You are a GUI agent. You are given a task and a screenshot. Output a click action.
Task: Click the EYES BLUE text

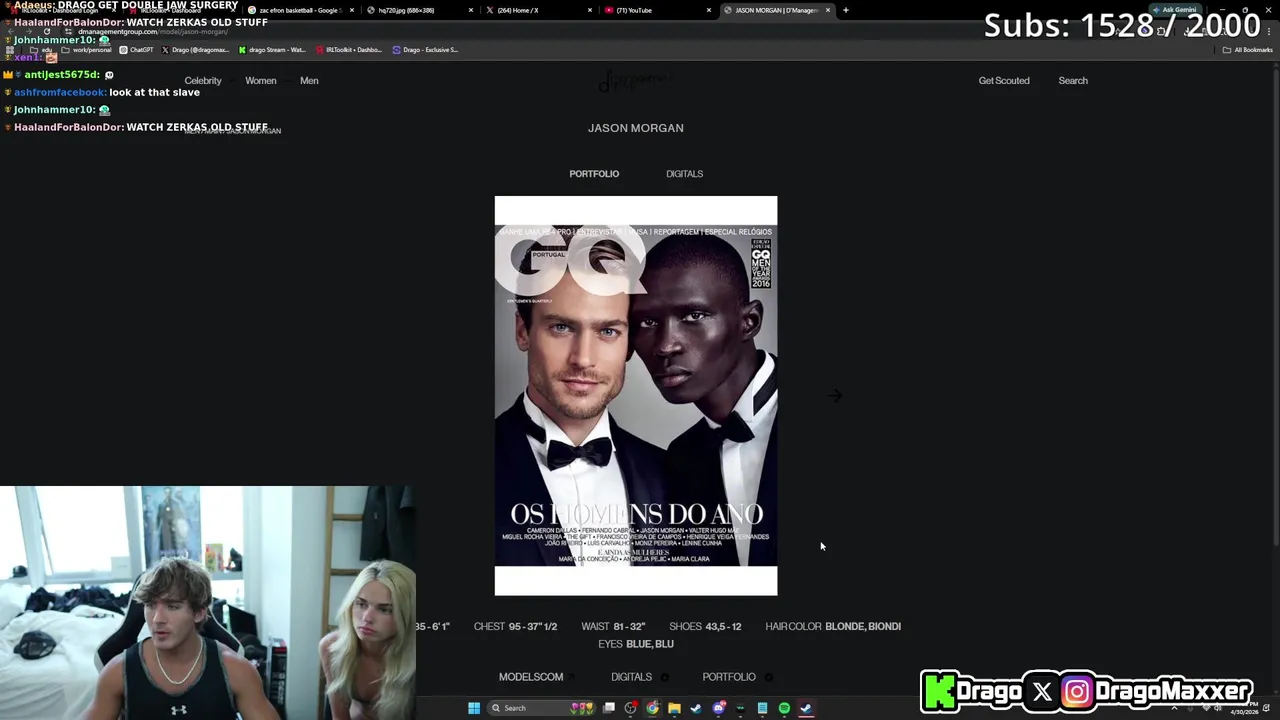pyautogui.click(x=636, y=644)
